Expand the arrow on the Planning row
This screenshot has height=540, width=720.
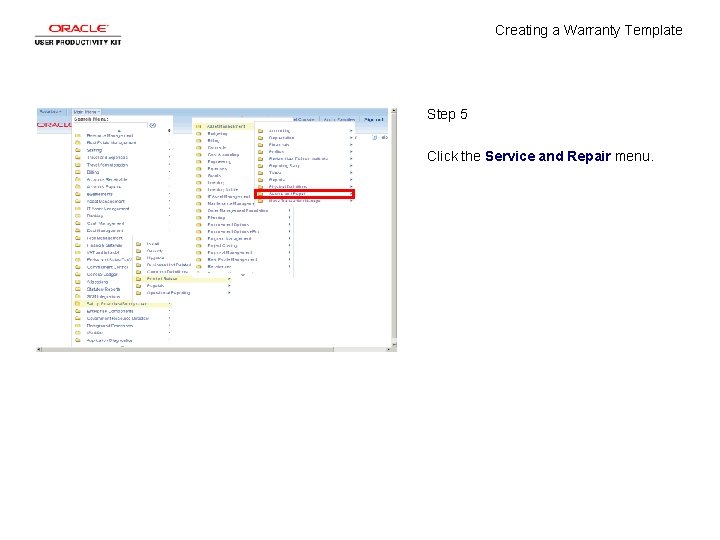(x=289, y=218)
